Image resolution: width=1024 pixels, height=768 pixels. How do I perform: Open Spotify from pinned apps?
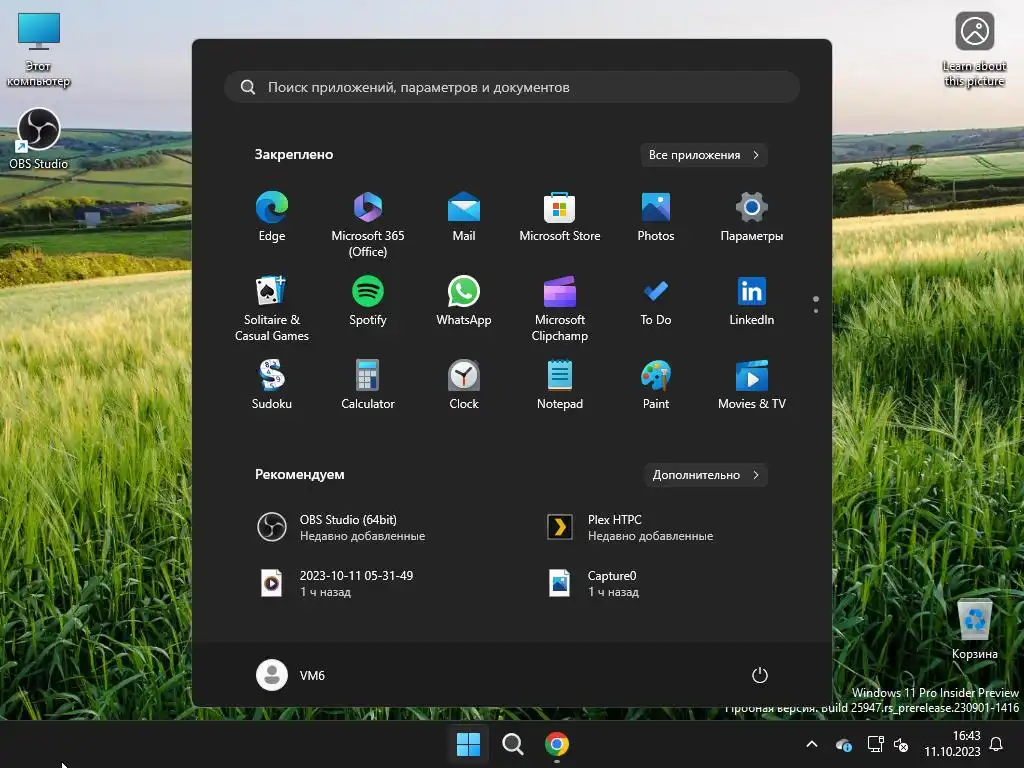[368, 302]
